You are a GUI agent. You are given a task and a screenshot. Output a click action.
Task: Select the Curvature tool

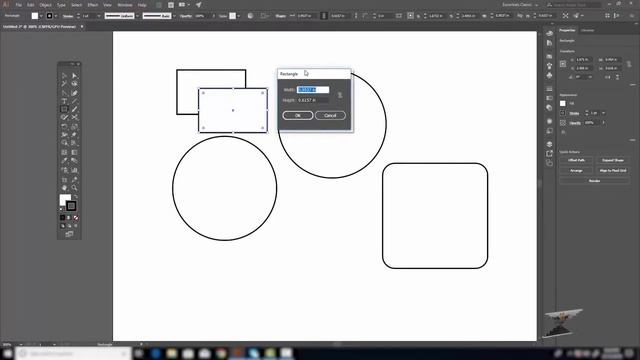tap(74, 93)
